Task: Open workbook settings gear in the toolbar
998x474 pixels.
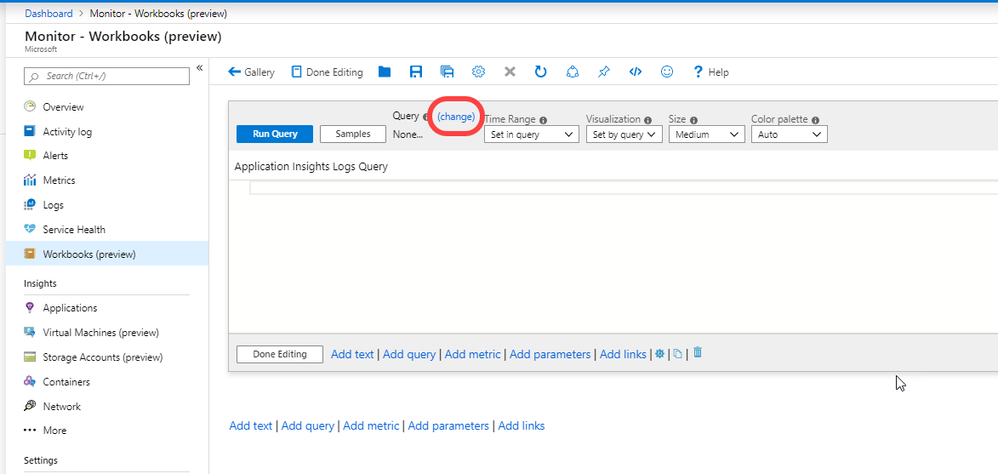Action: [x=479, y=72]
